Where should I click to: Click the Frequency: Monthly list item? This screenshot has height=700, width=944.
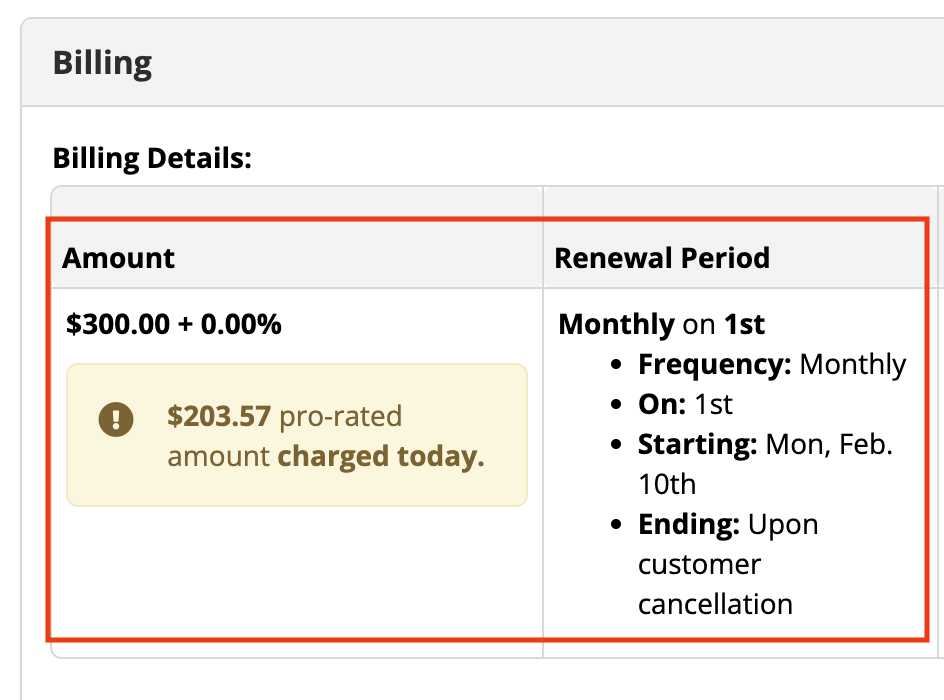[772, 365]
